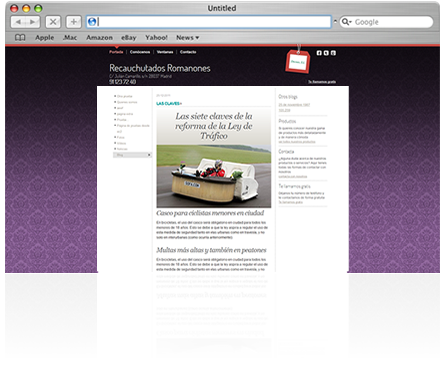The height and width of the screenshot is (370, 445).
Task: Click heading Casco para ciclistas menores en ciudad
Action: 210,213
